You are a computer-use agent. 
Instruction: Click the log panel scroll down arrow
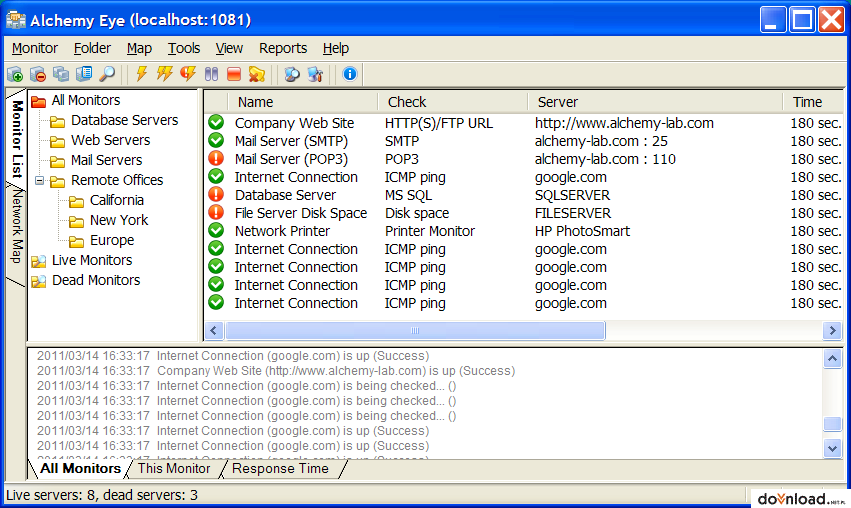point(833,448)
